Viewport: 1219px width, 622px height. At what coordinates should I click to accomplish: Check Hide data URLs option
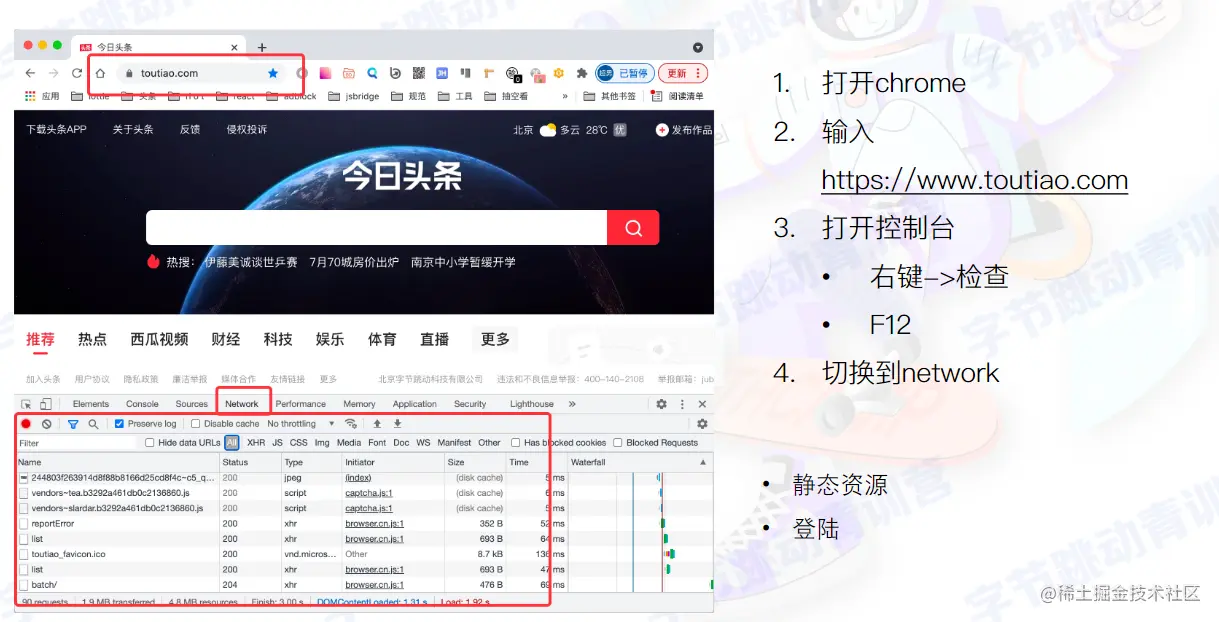(x=150, y=443)
